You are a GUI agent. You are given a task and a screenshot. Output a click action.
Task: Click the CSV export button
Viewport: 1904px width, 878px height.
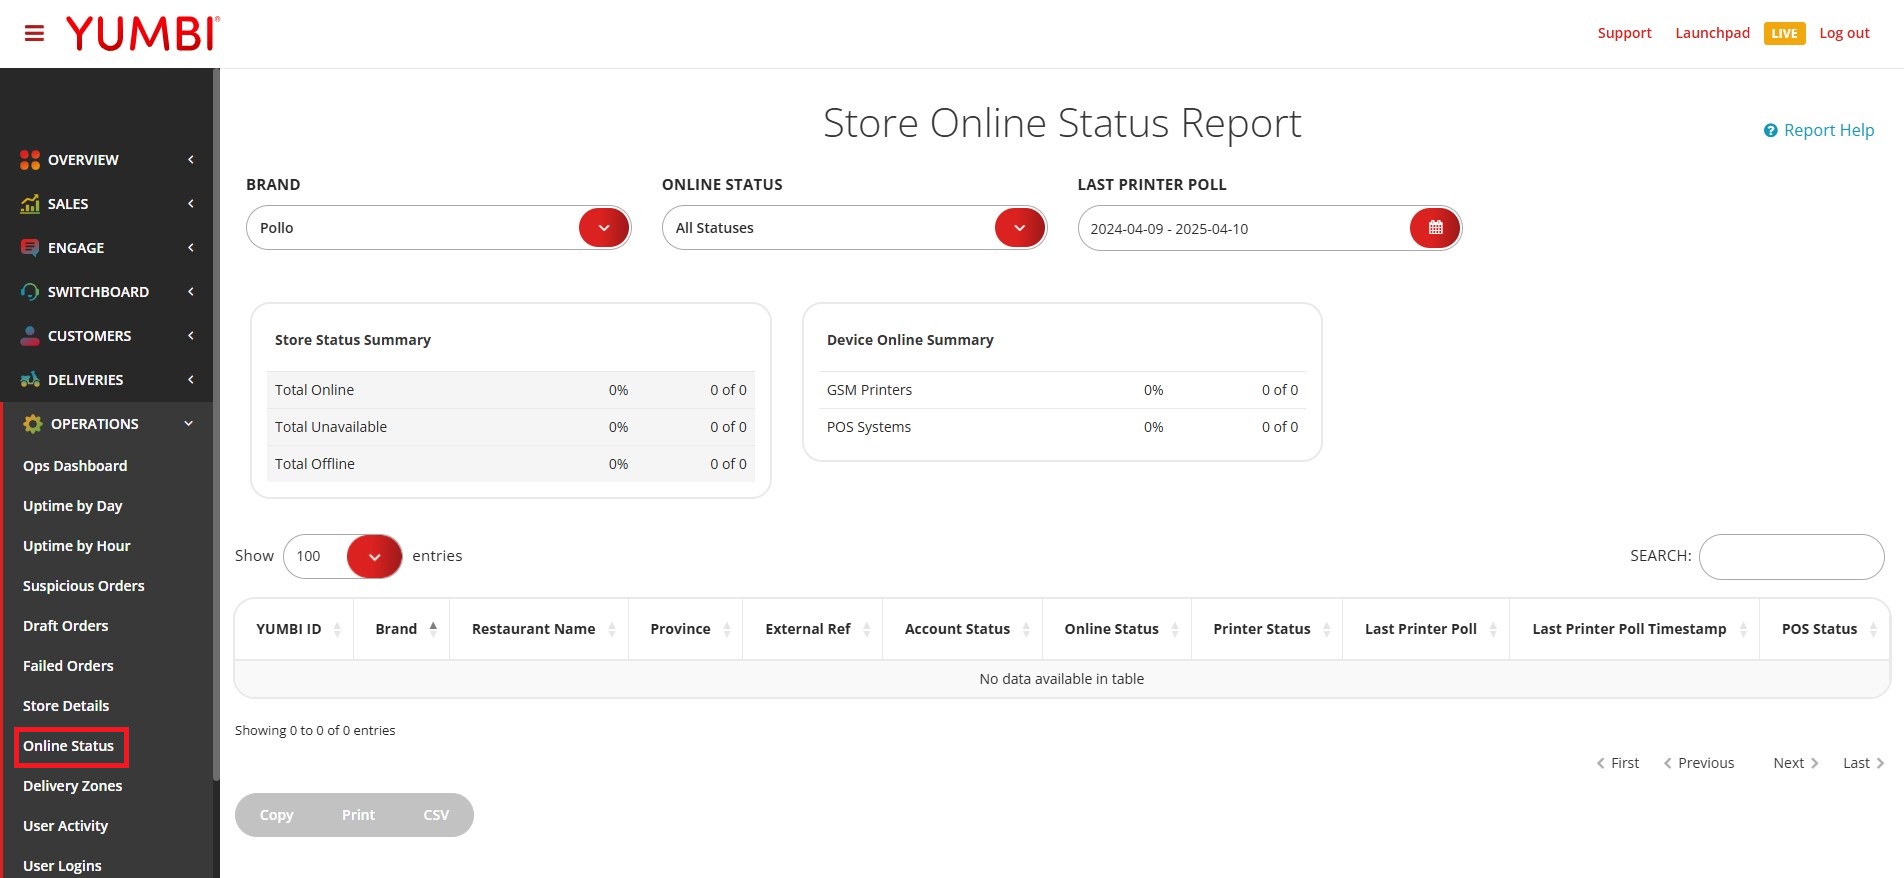click(436, 815)
